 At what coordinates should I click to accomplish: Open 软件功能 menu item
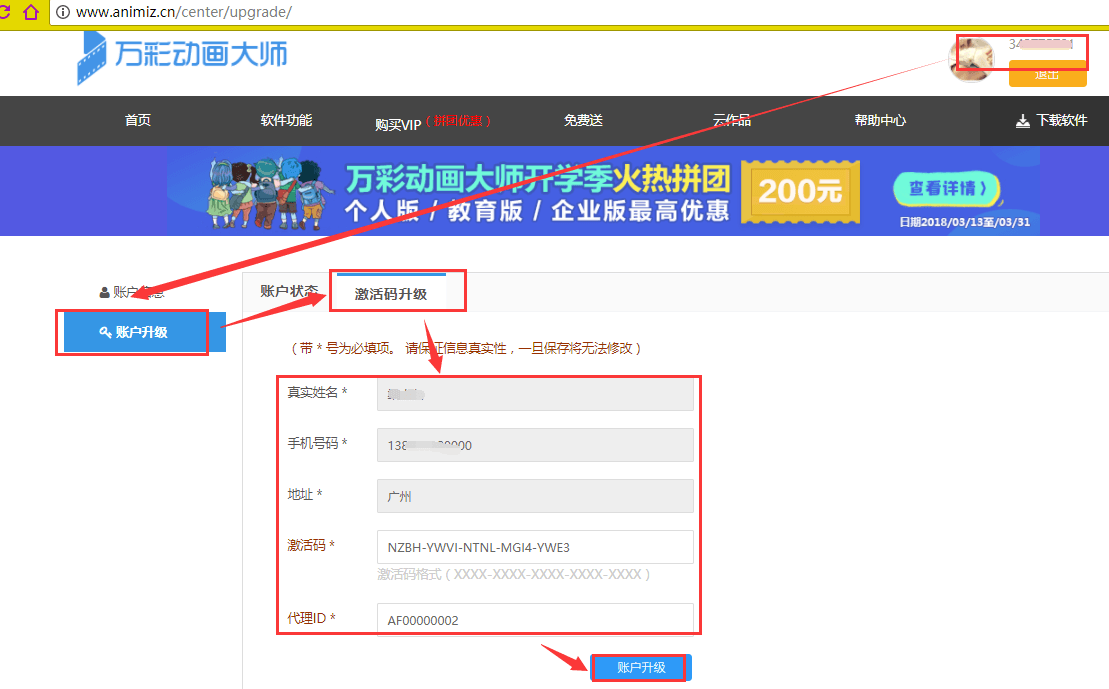tap(286, 120)
